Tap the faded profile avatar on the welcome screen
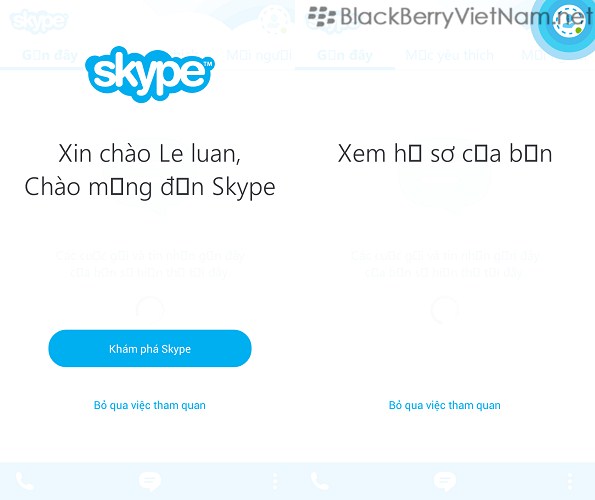Image resolution: width=595 pixels, height=500 pixels. [274, 18]
